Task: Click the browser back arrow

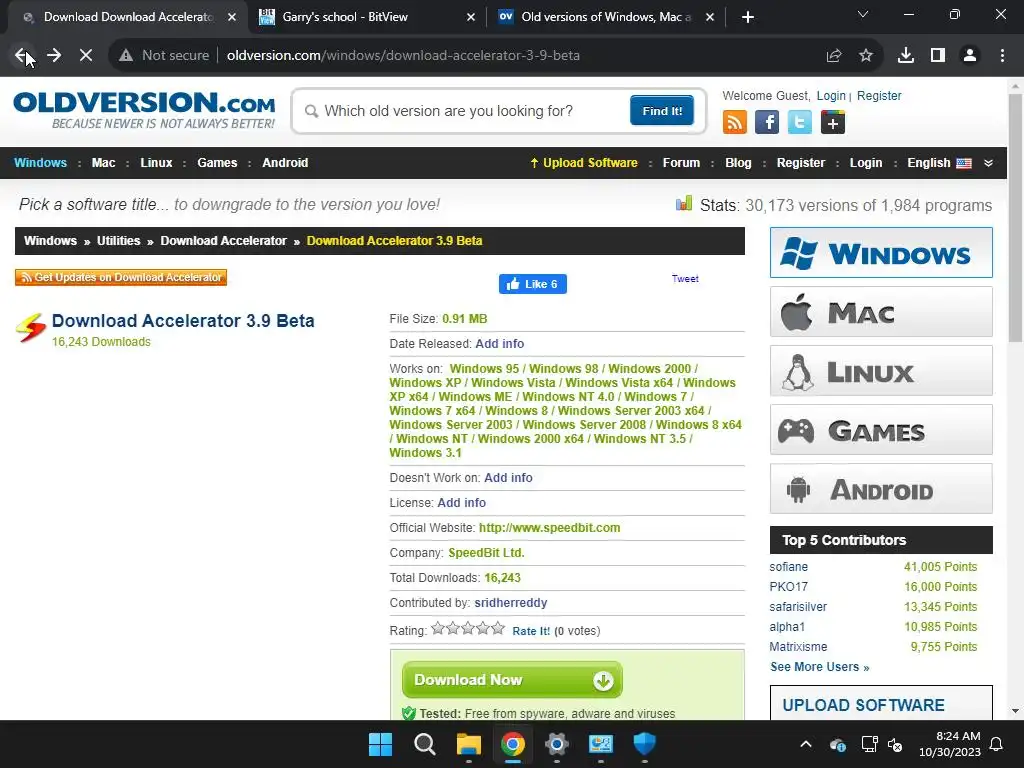Action: pos(22,56)
